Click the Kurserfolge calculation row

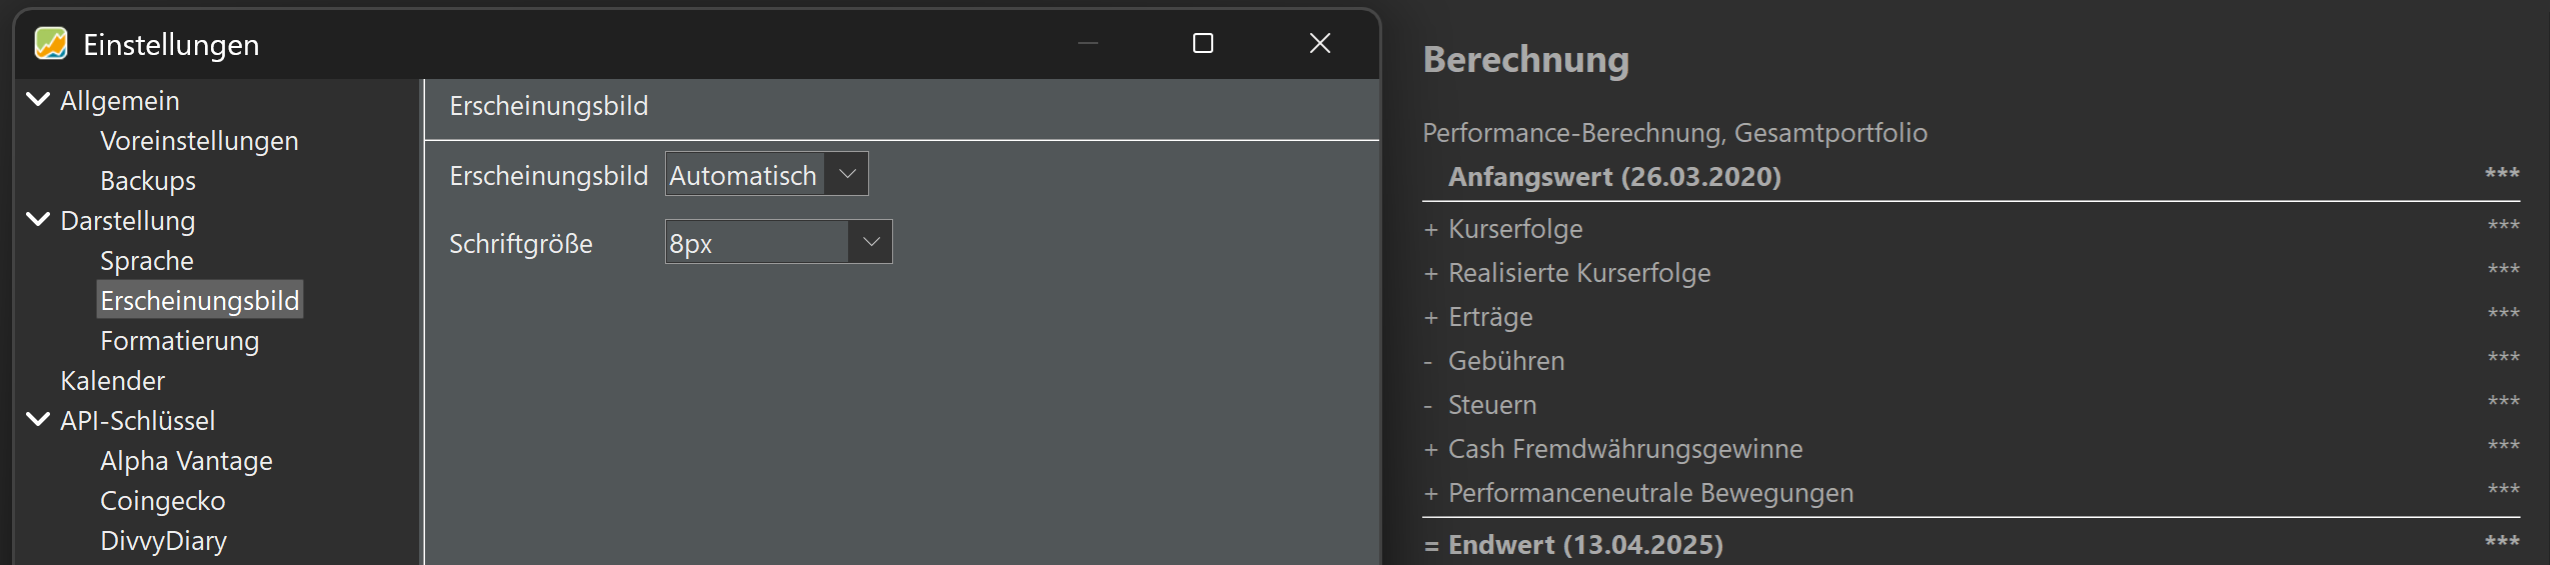click(1971, 229)
